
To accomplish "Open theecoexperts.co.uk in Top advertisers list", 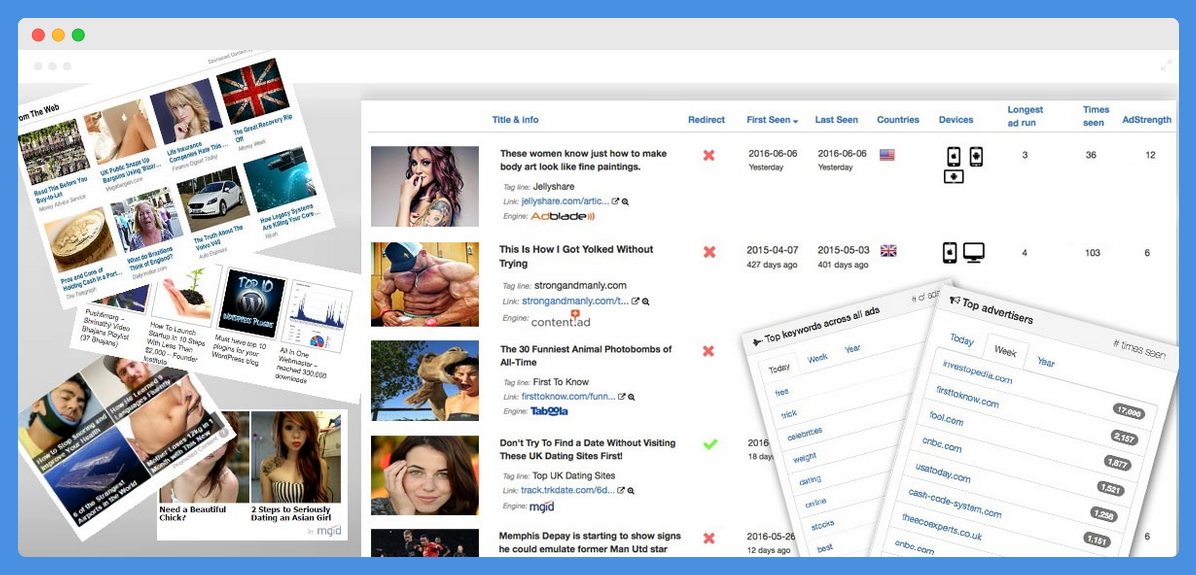I will 940,526.
